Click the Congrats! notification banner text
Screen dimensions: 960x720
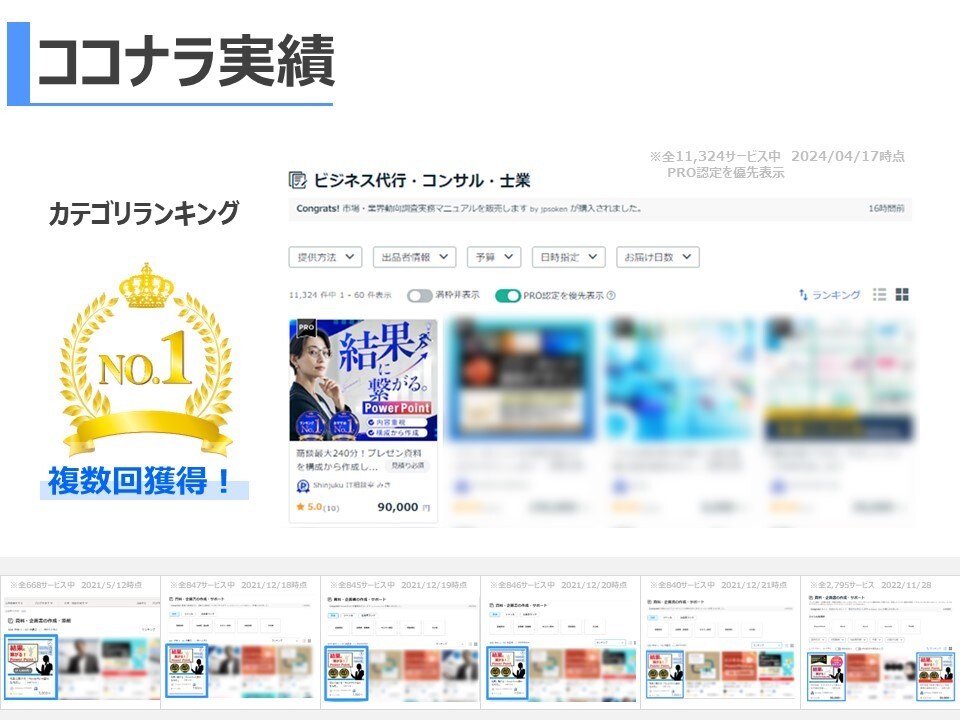[468, 208]
